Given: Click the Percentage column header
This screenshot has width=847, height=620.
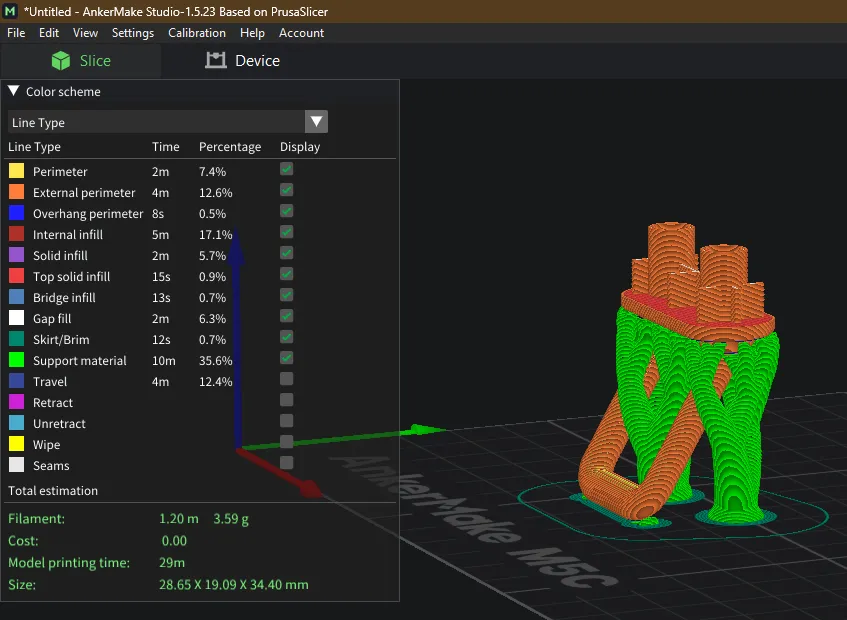Looking at the screenshot, I should coord(230,147).
